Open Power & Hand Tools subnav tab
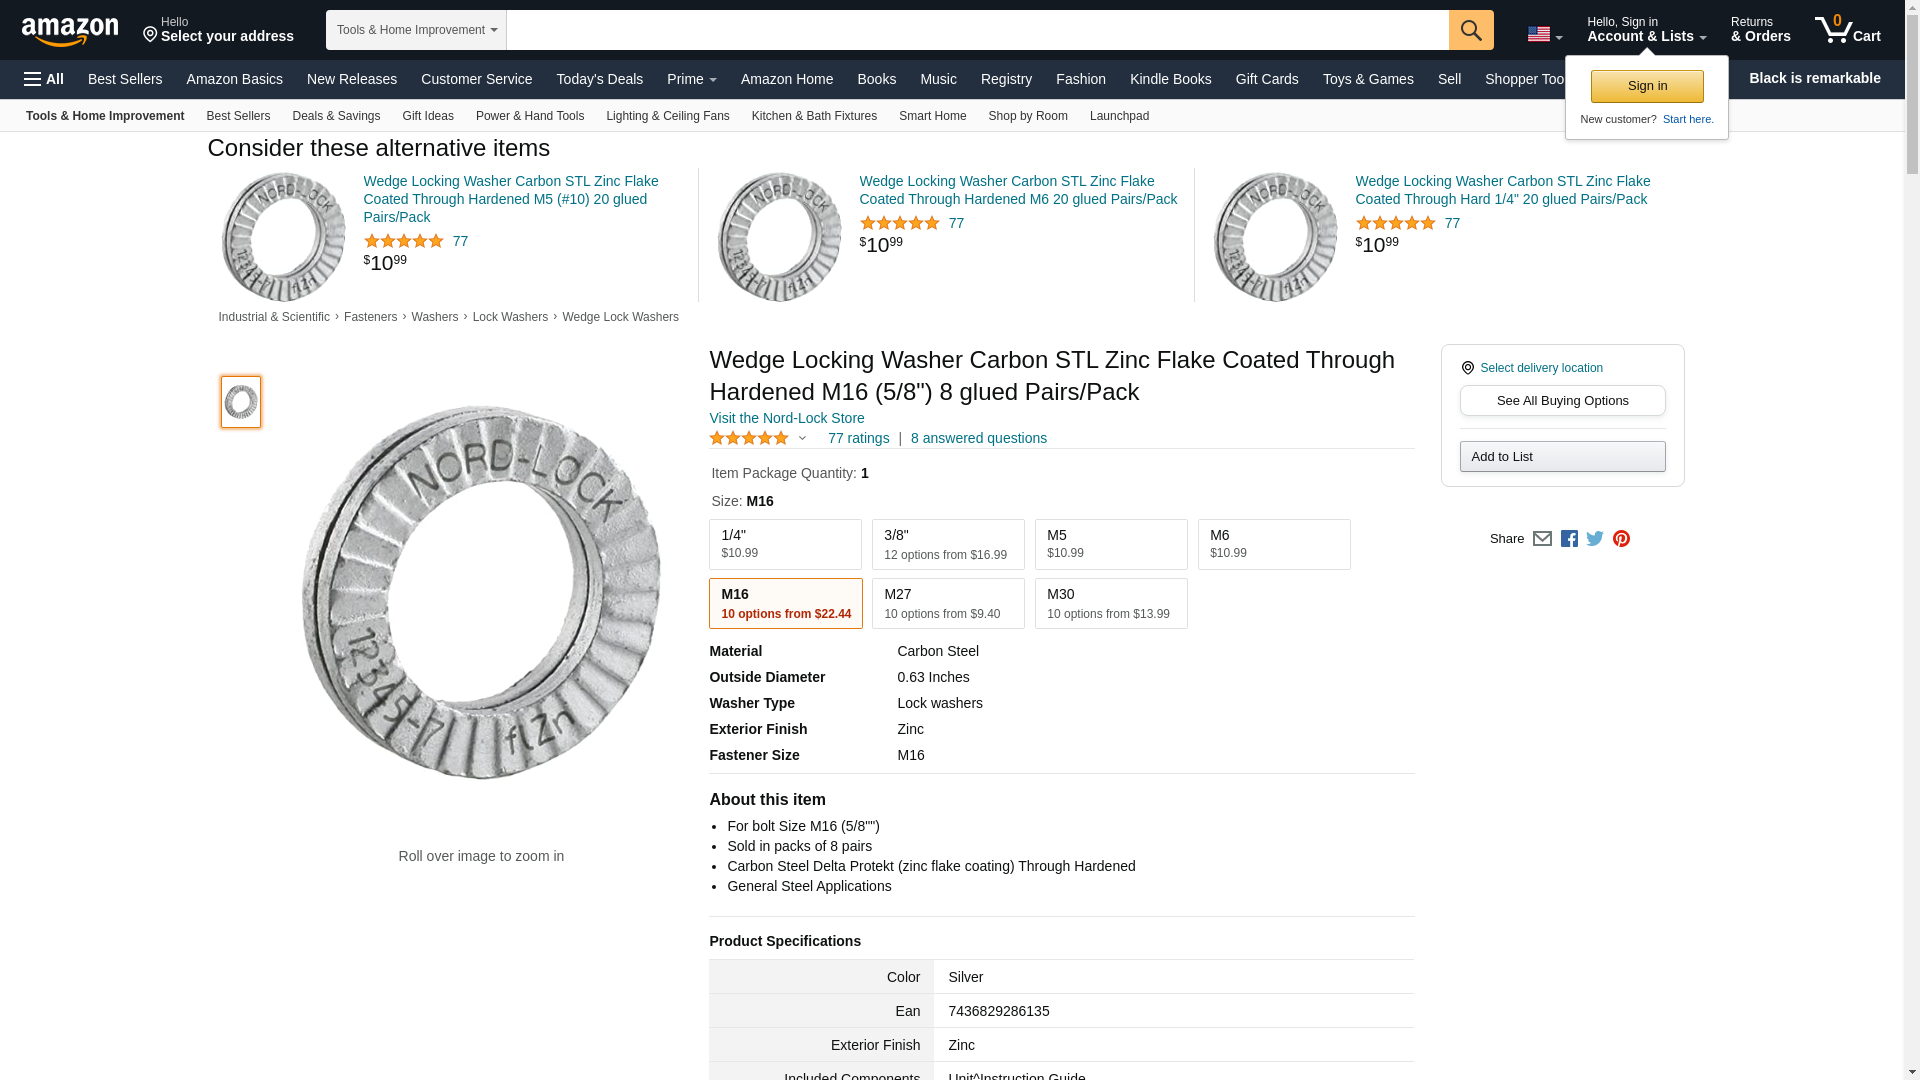 point(529,116)
